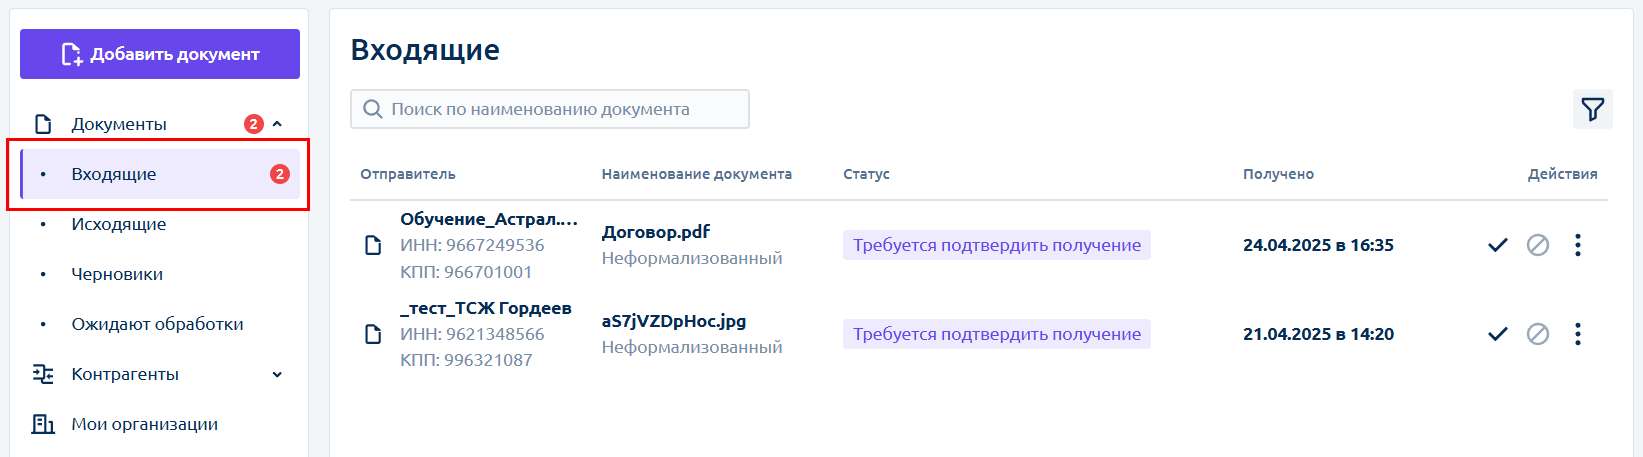The height and width of the screenshot is (457, 1643).
Task: Click document icon beside _тест_ТСЖ Гордеев
Action: coord(373,334)
